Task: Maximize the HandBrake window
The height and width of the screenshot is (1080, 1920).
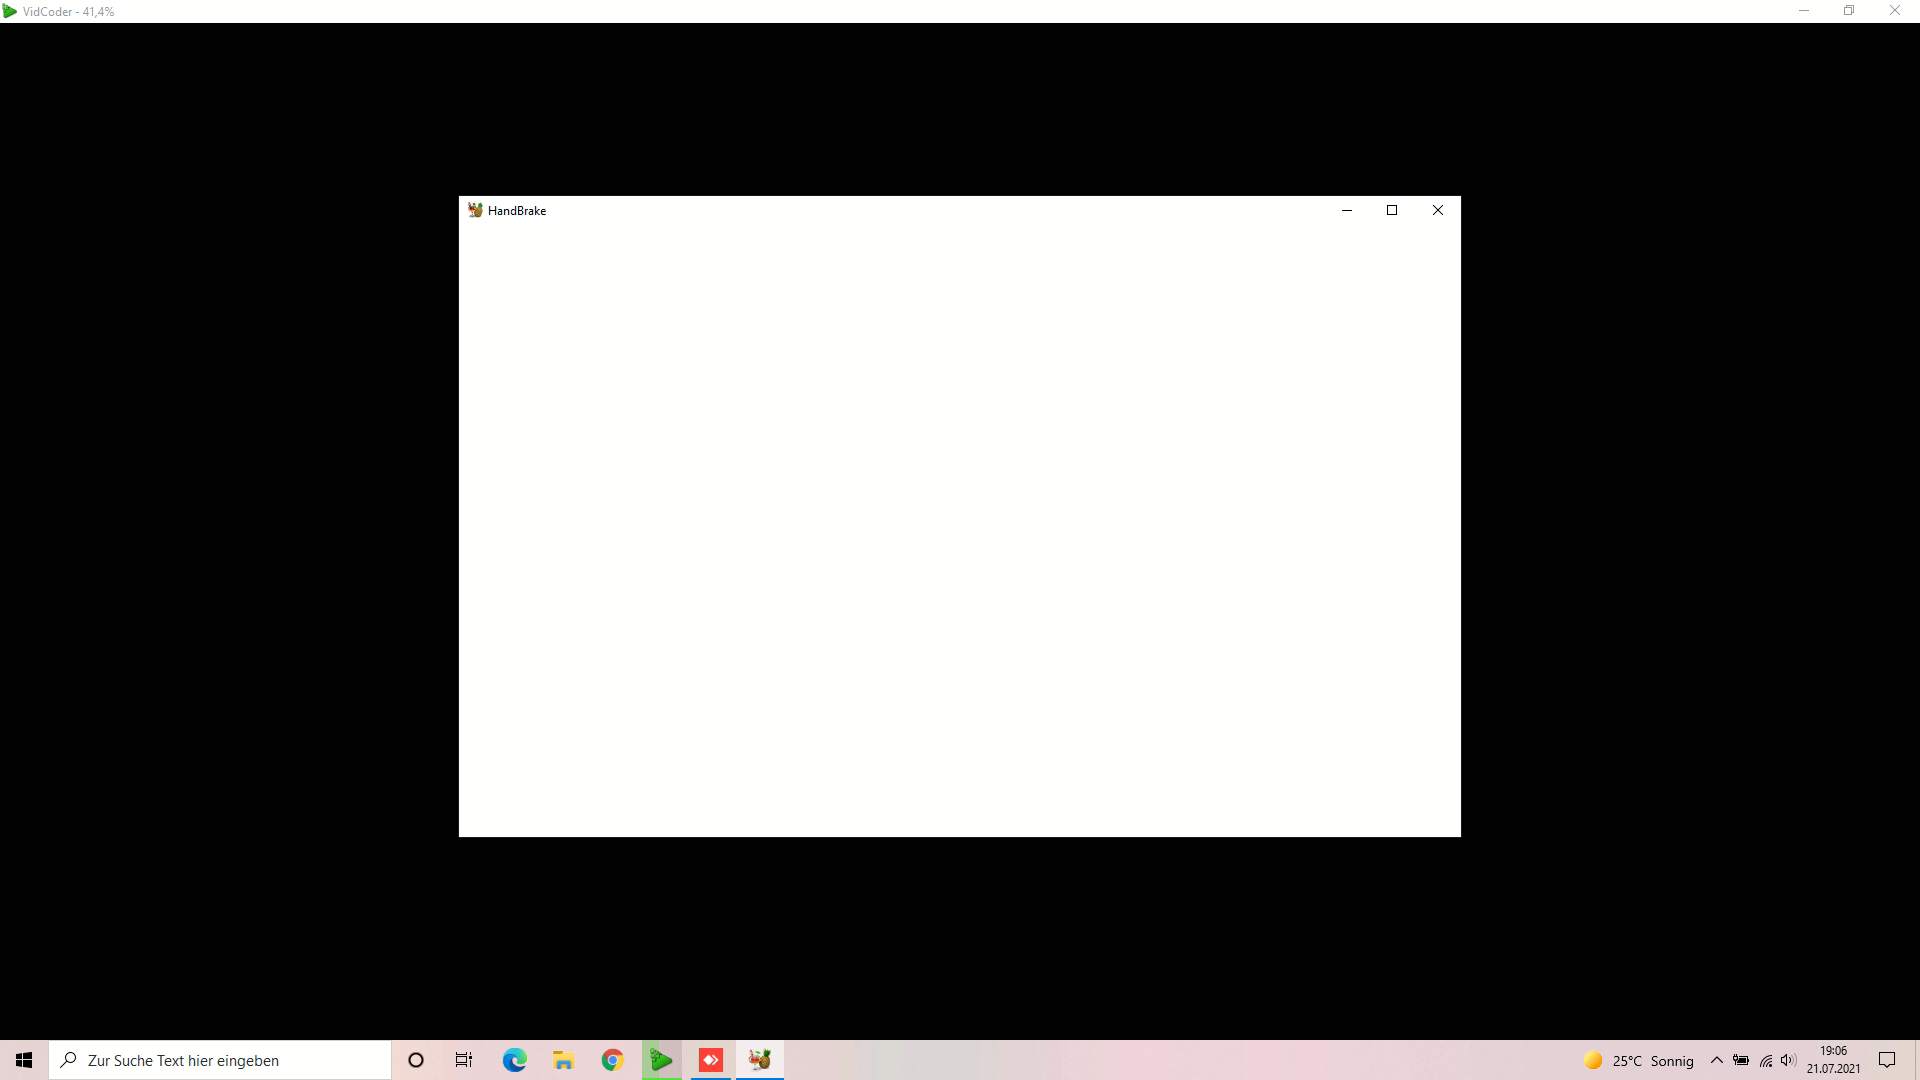Action: tap(1391, 210)
